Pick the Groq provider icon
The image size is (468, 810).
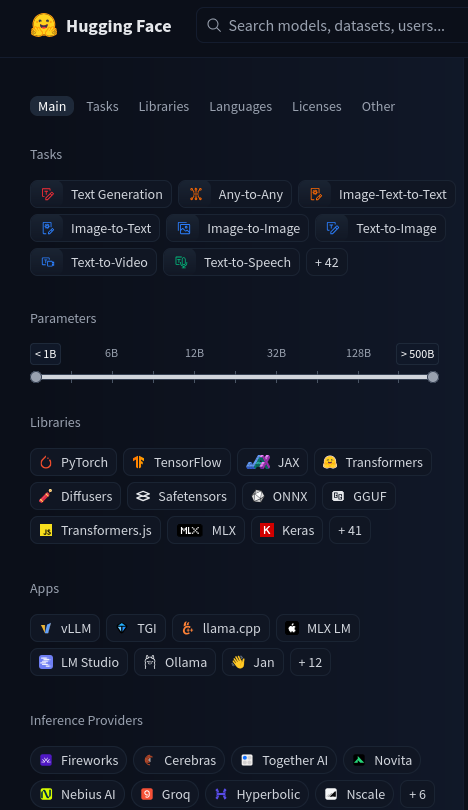tap(147, 794)
